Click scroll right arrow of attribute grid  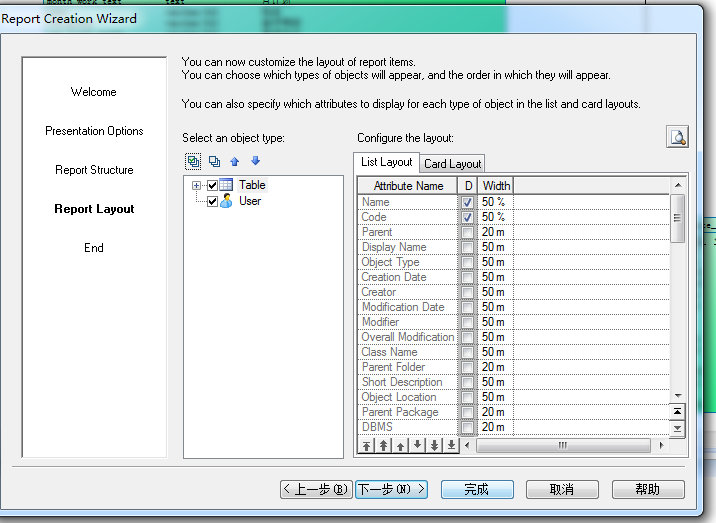662,445
